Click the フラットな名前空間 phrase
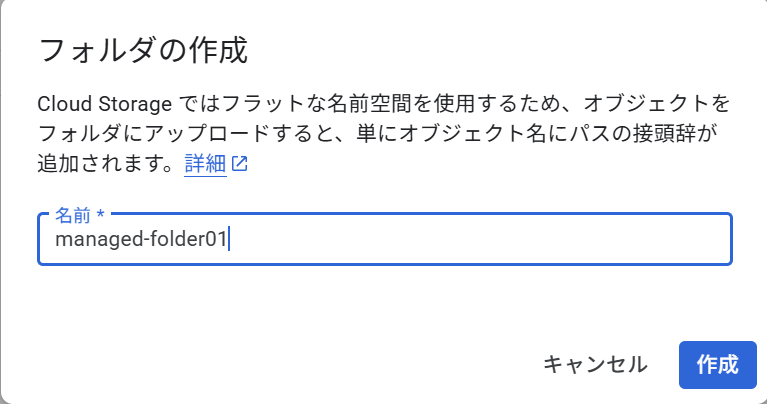 tap(286, 104)
